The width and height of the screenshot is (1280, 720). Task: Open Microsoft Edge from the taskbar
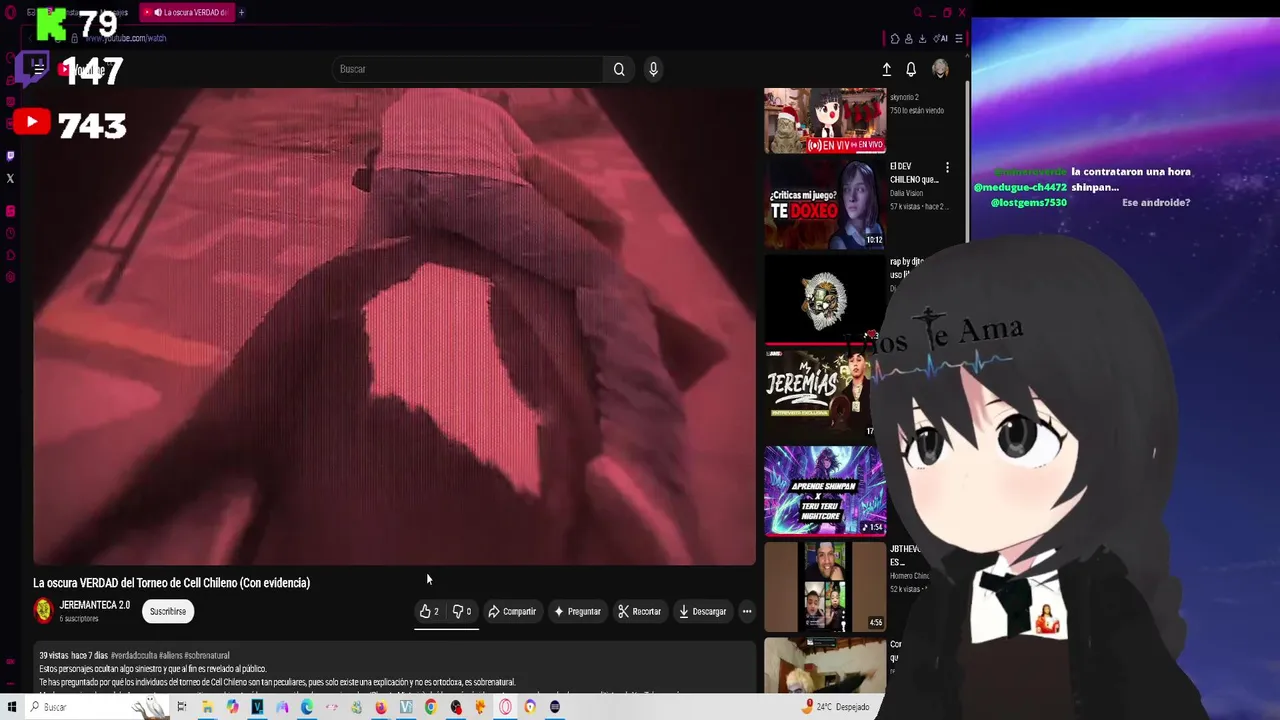(x=307, y=707)
